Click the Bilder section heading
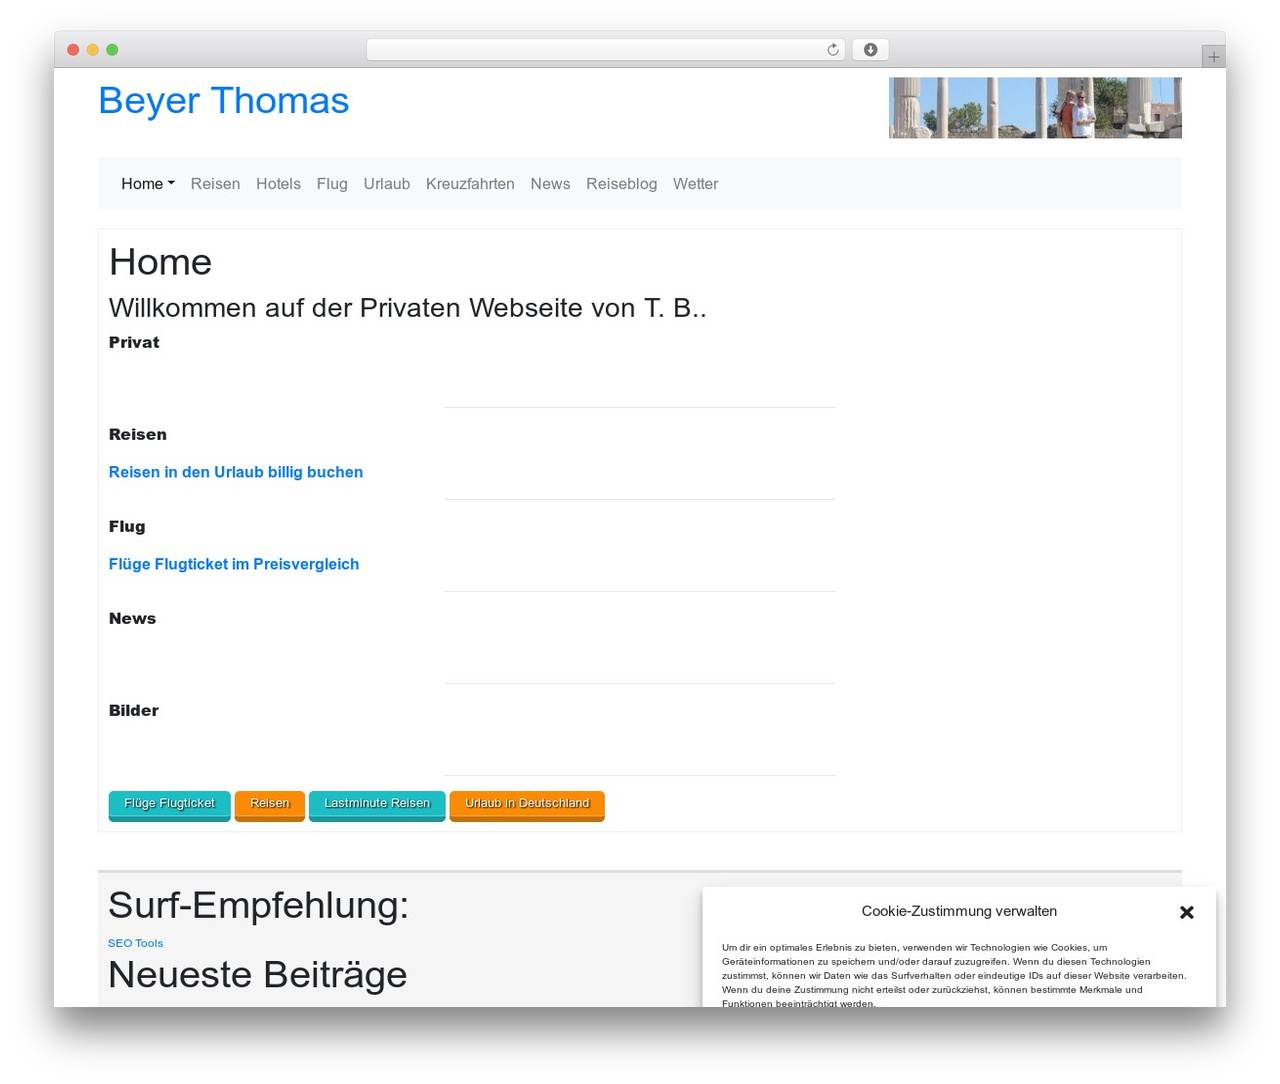 (x=134, y=710)
